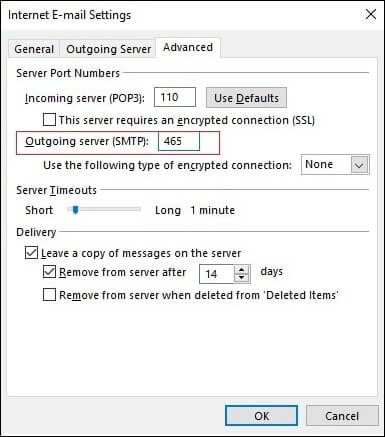Click the Use Defaults button
385x437 pixels.
[246, 98]
